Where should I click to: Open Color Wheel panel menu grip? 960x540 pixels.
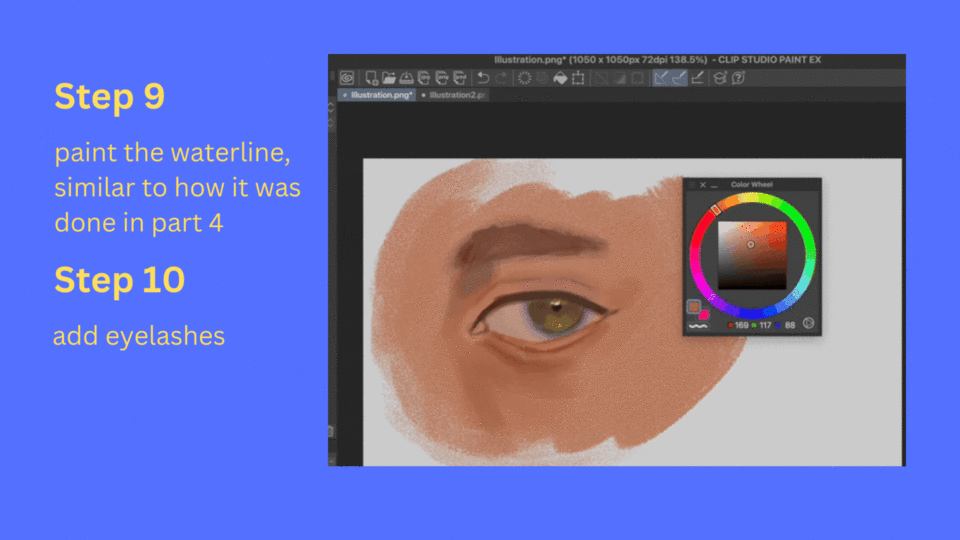692,184
